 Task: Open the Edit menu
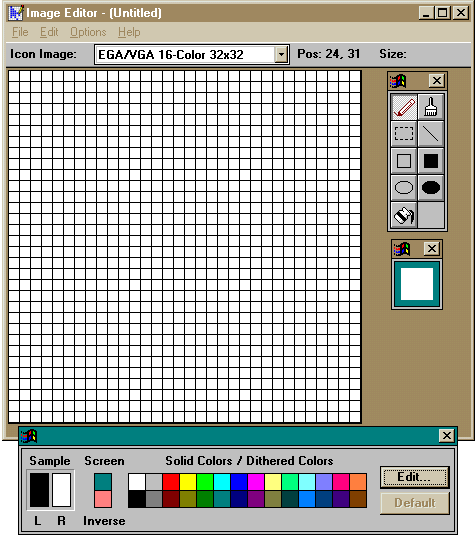49,32
